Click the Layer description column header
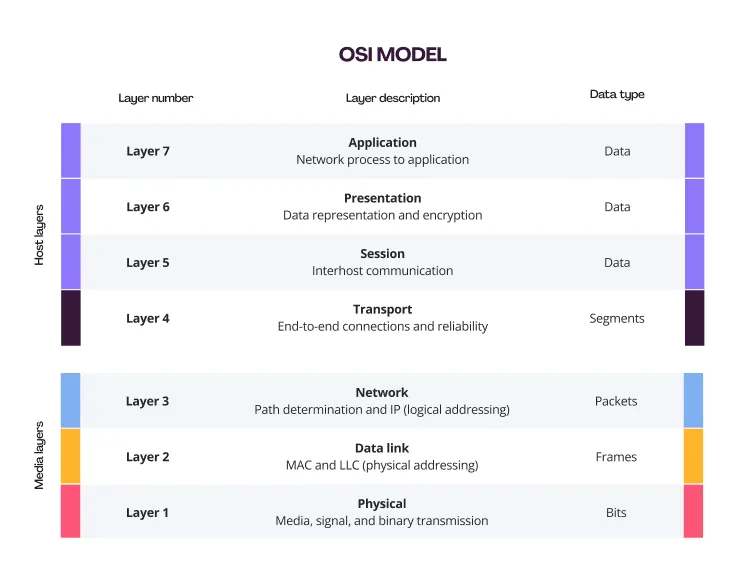Screen dimensions: 732x580 tap(392, 98)
